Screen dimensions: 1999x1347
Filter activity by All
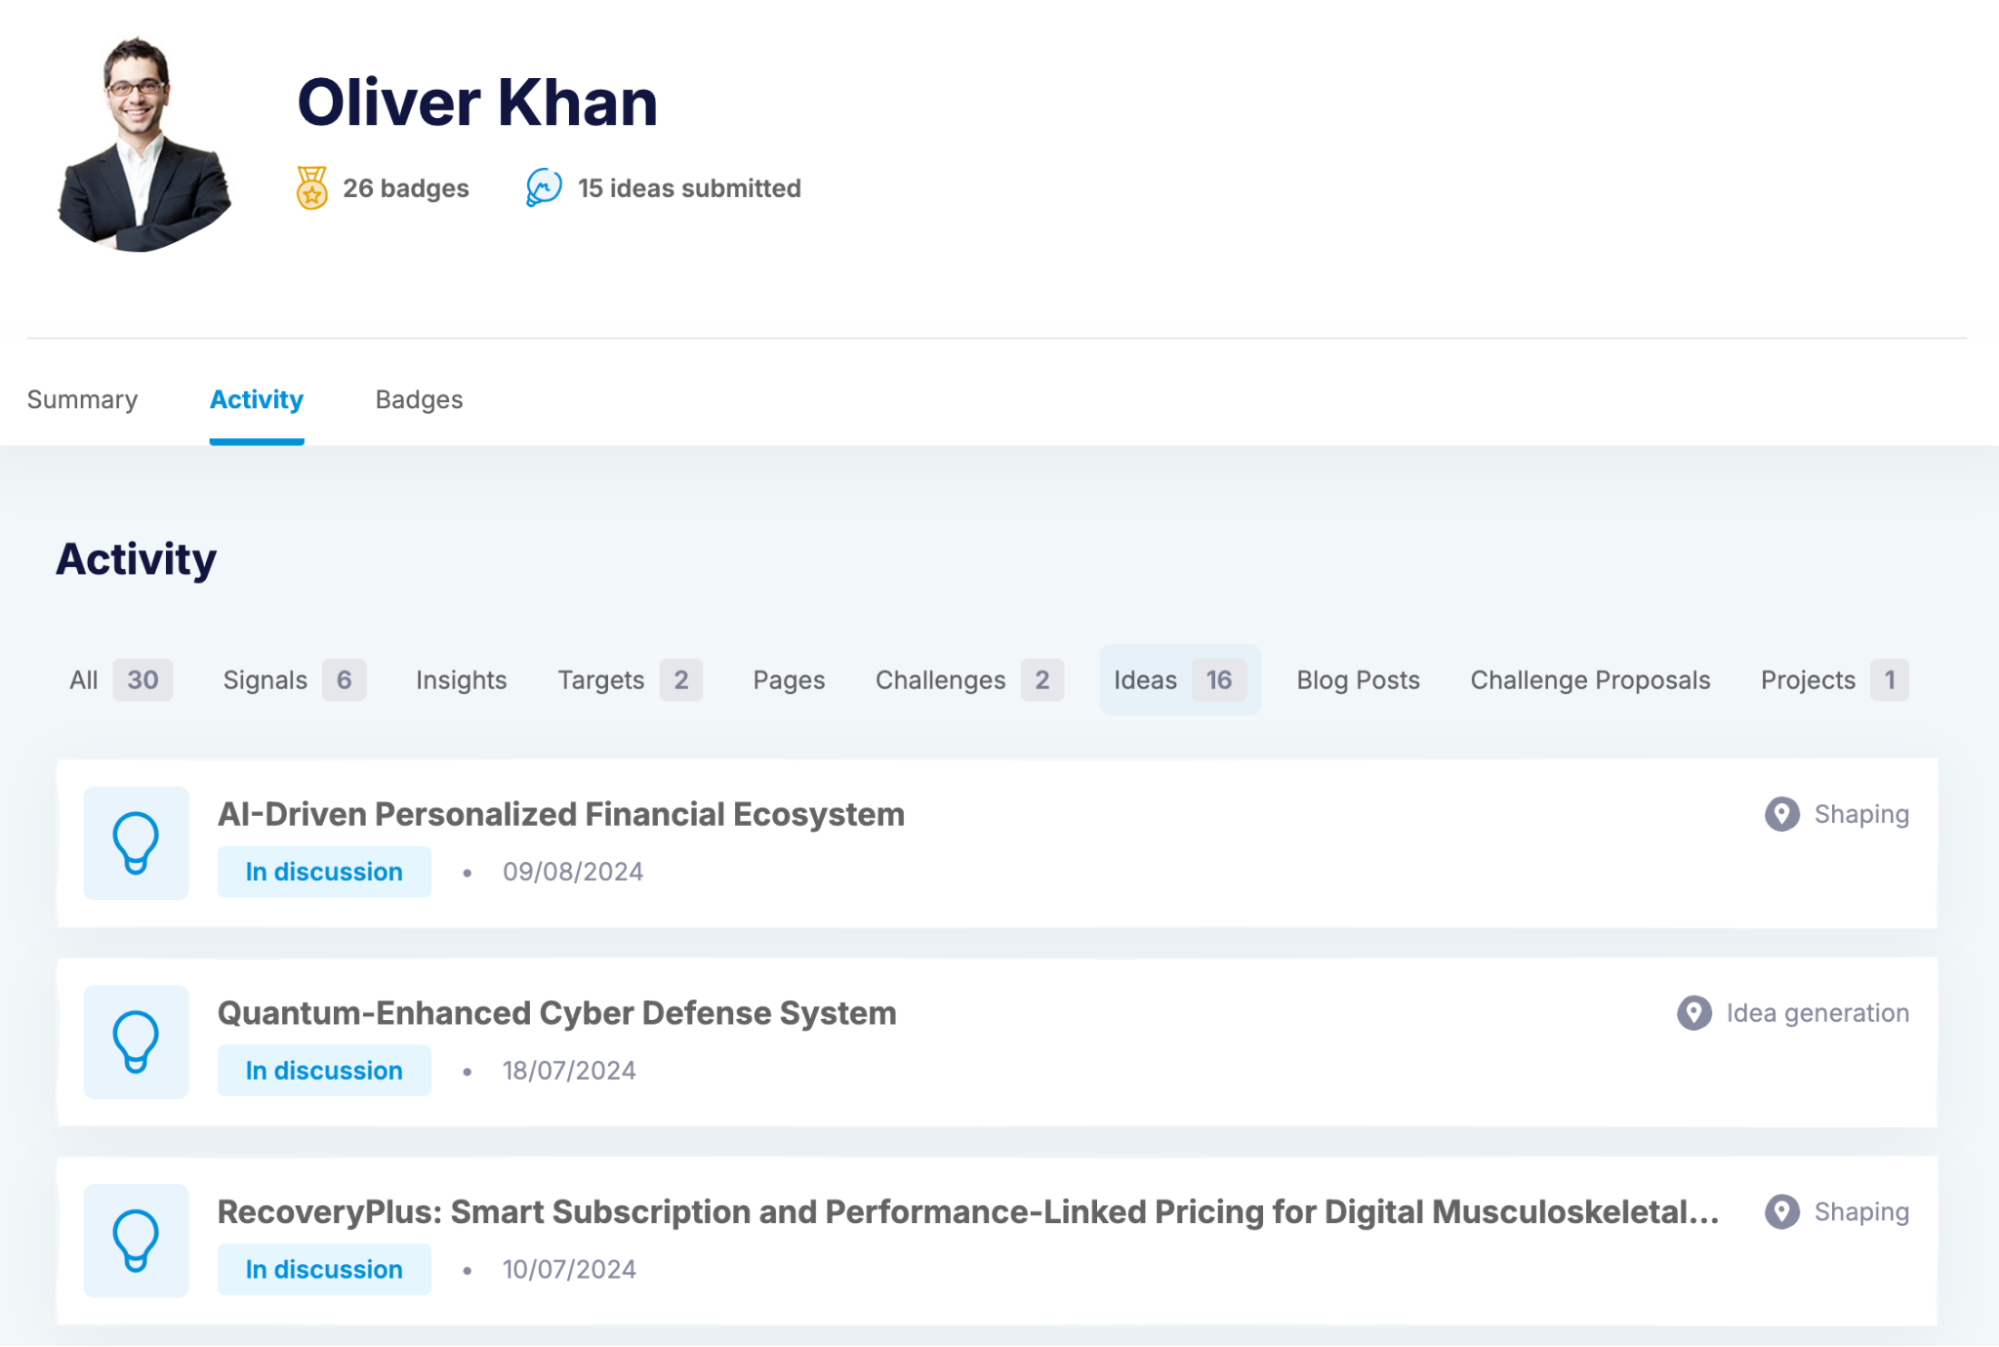[x=121, y=680]
